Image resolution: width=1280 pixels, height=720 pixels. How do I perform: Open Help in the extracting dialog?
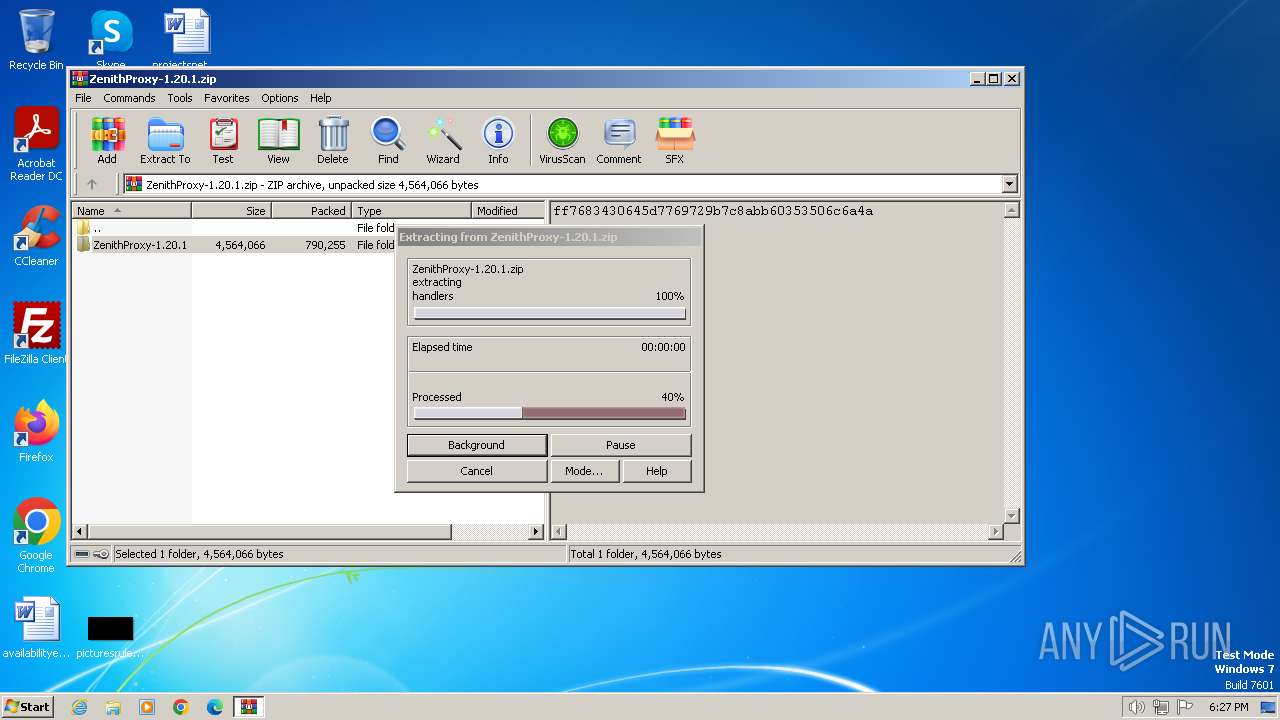click(x=656, y=471)
